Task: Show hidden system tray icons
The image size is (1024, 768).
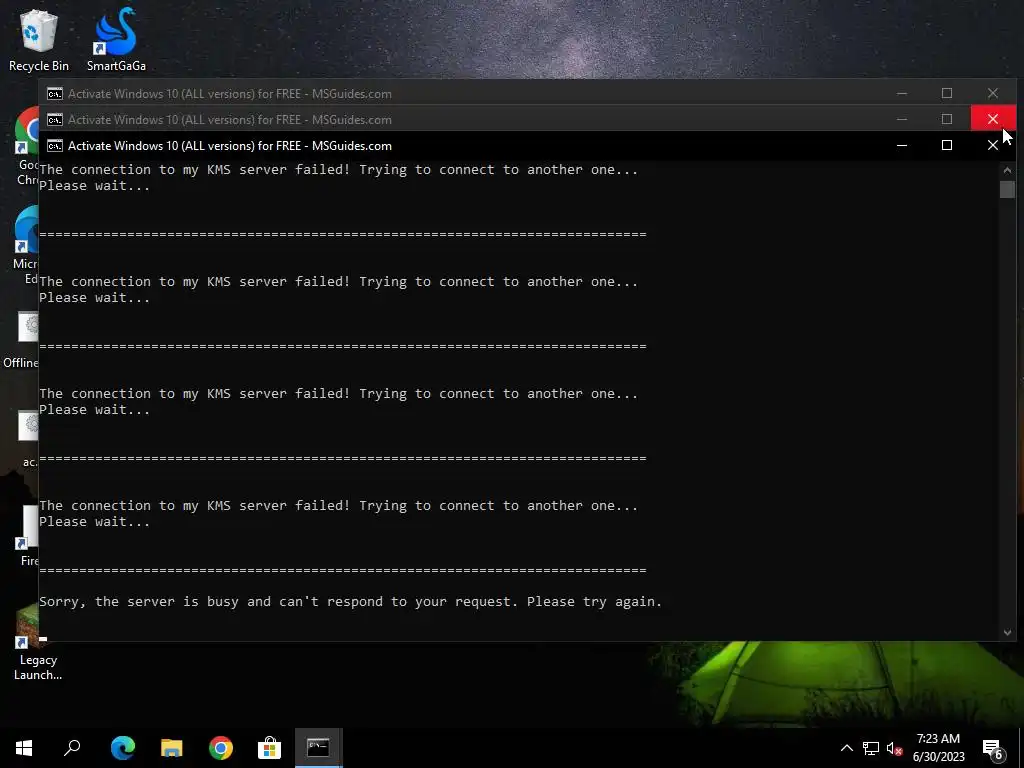Action: click(x=846, y=748)
